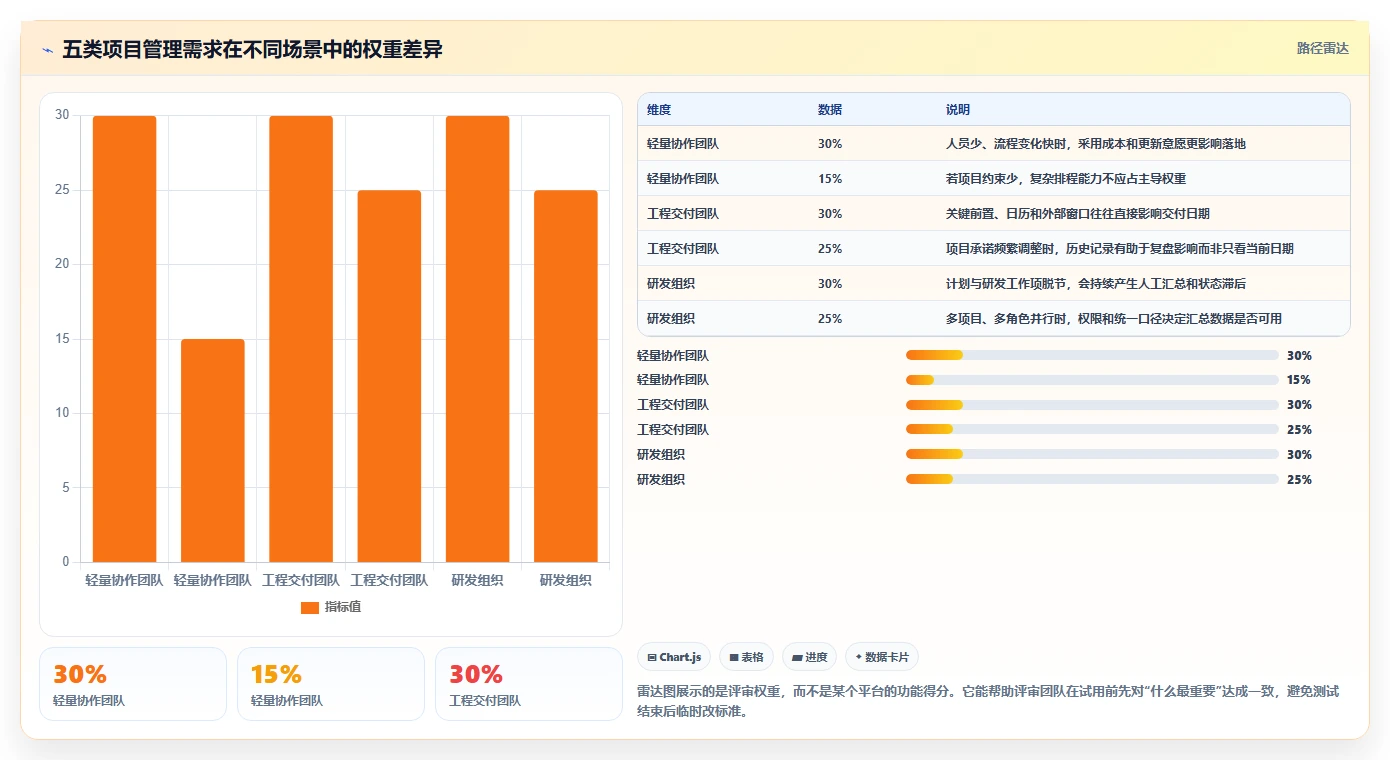Viewport: 1390px width, 760px height.
Task: Click the 研发组织 30% progress bar
Action: point(1092,455)
